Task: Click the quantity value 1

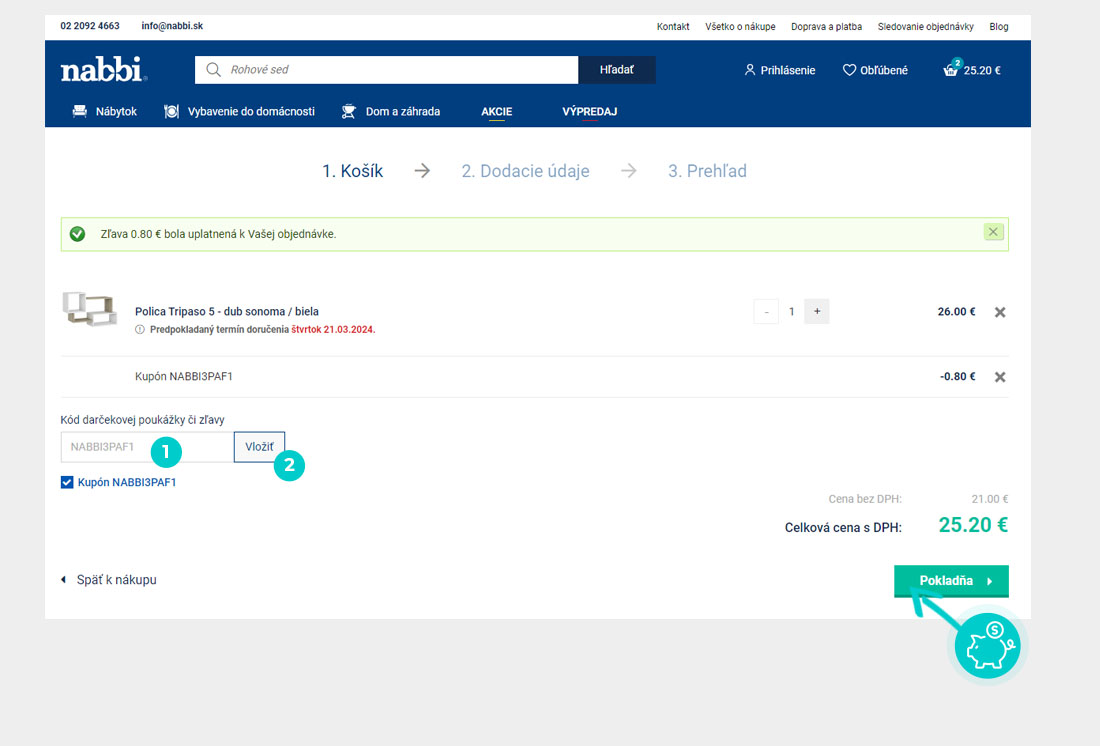Action: point(791,312)
